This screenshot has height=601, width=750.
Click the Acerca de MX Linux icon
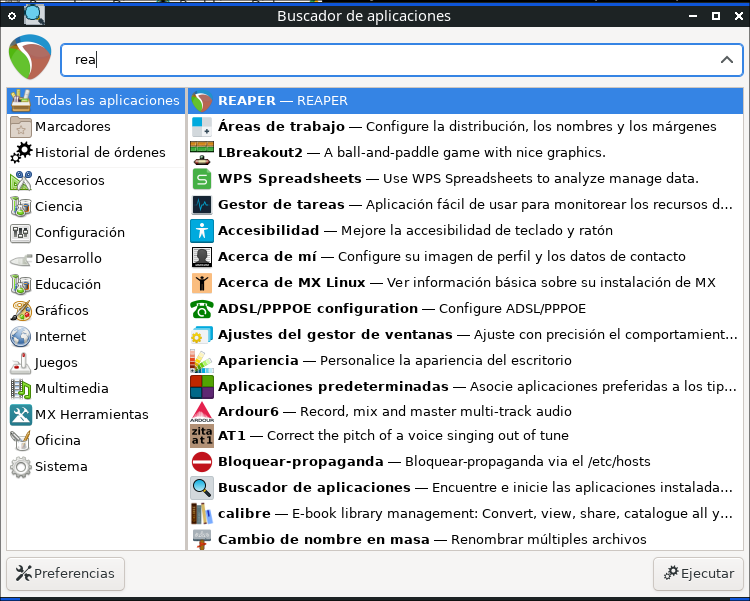click(x=201, y=283)
